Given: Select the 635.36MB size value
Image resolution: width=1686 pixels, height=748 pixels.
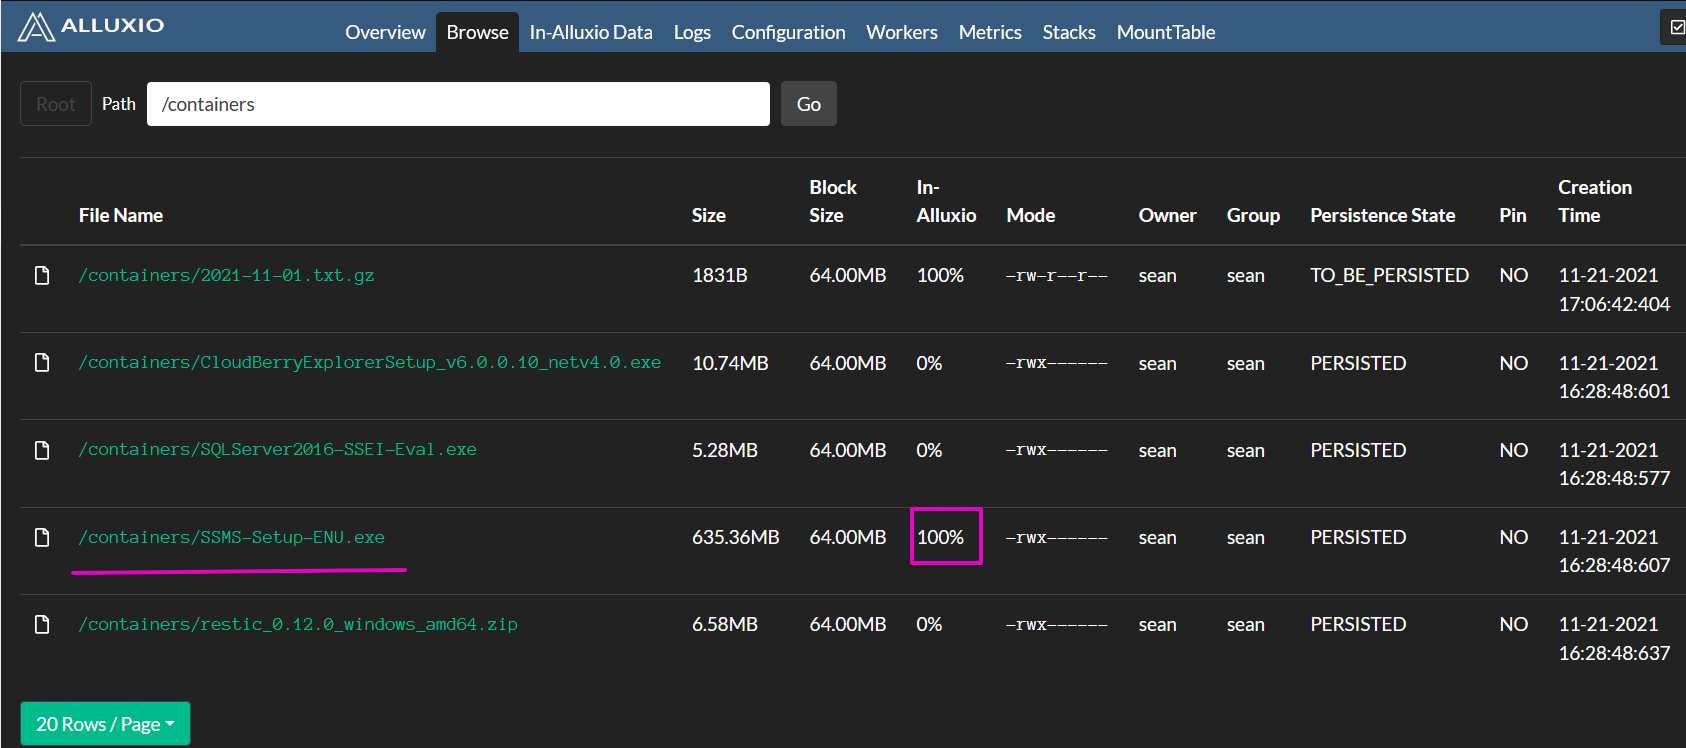Looking at the screenshot, I should [736, 537].
